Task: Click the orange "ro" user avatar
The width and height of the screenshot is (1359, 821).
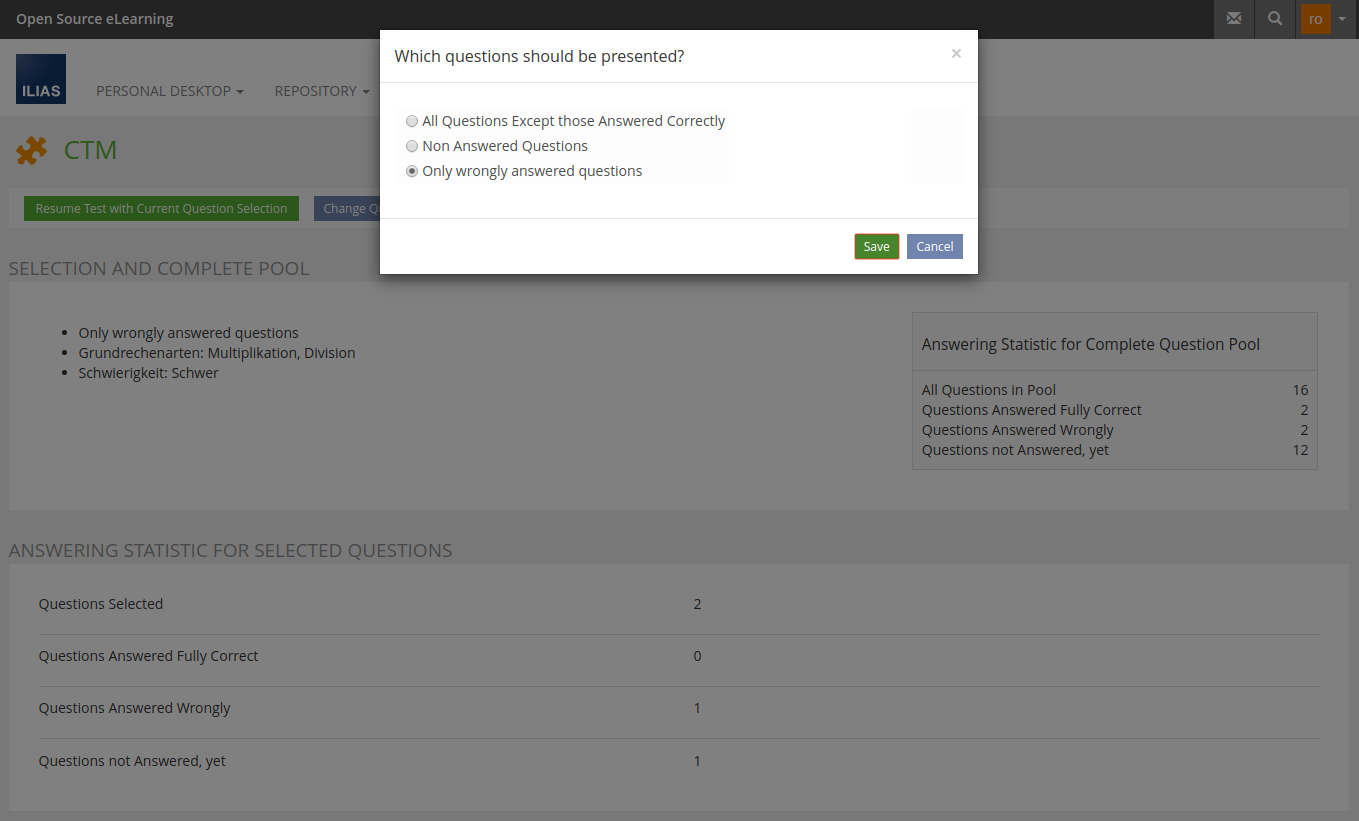Action: tap(1315, 19)
